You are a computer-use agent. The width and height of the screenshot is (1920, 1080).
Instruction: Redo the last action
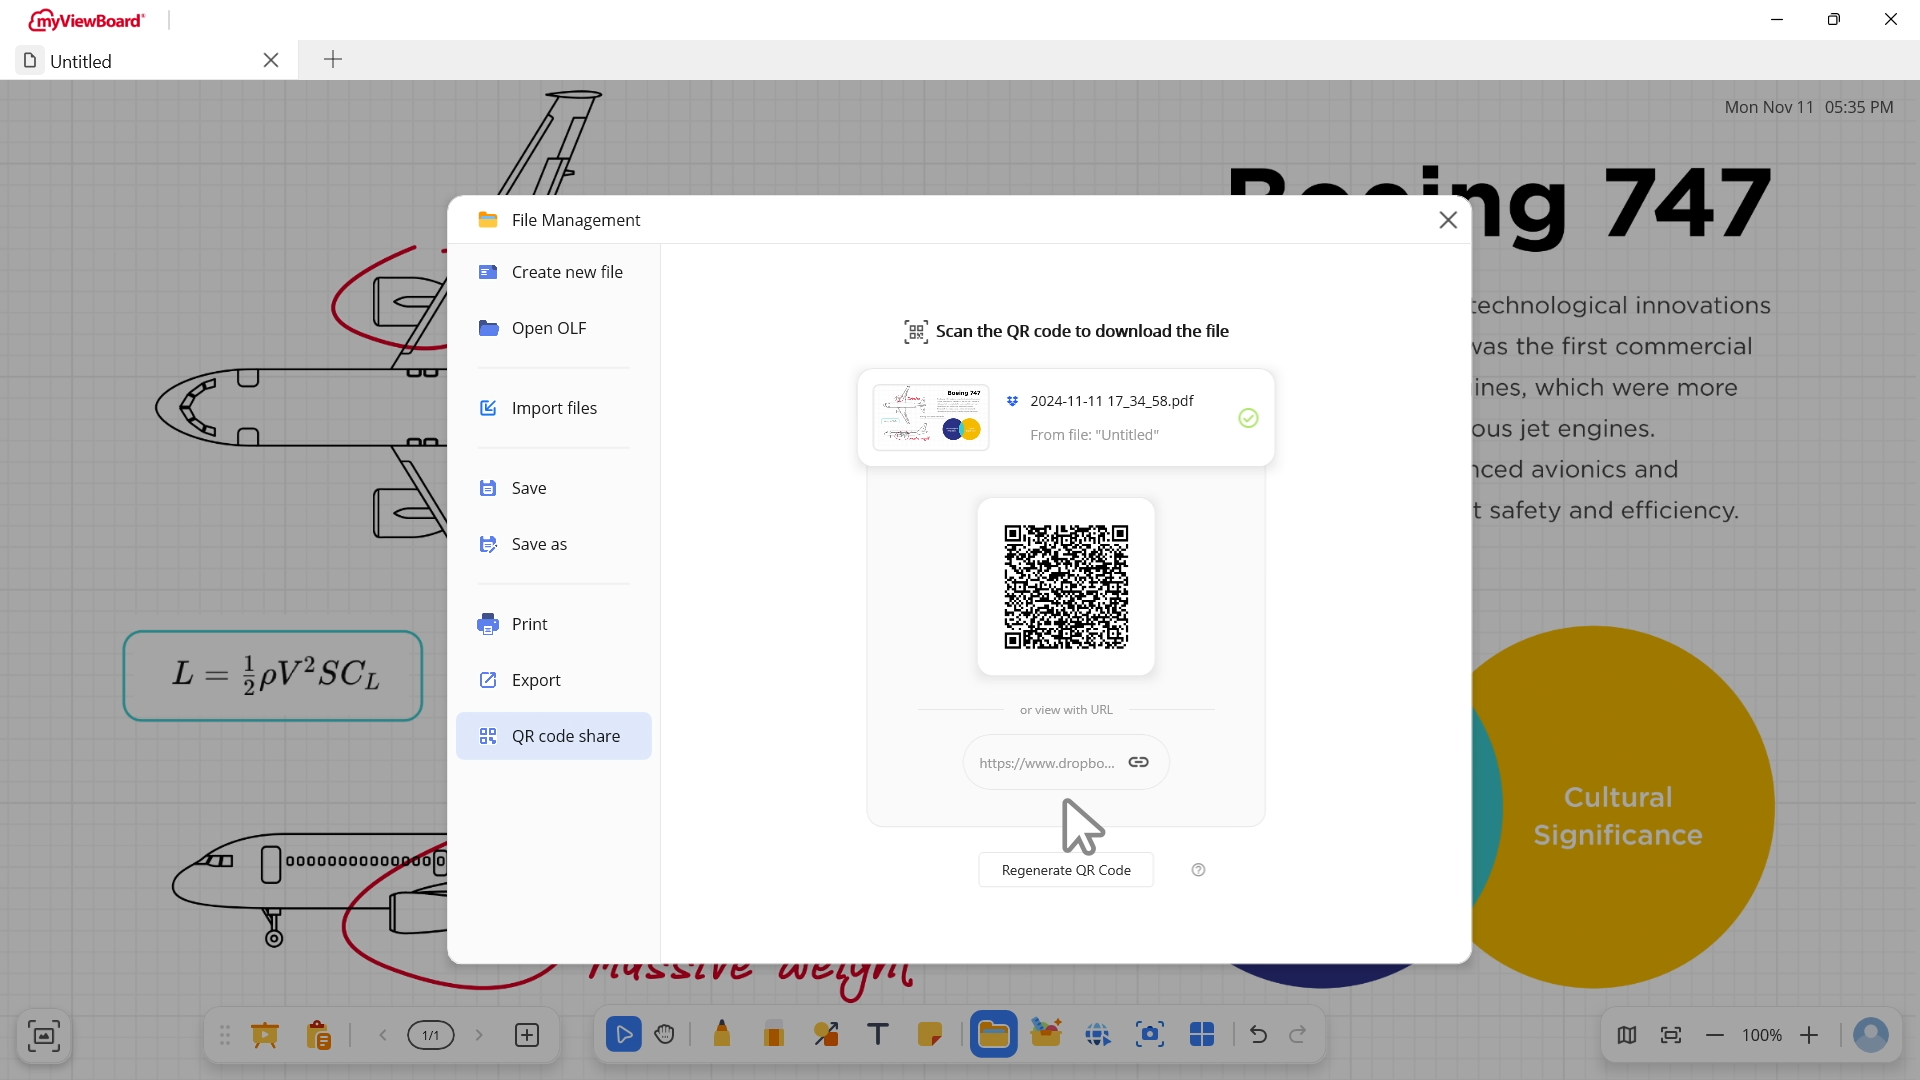point(1298,1035)
